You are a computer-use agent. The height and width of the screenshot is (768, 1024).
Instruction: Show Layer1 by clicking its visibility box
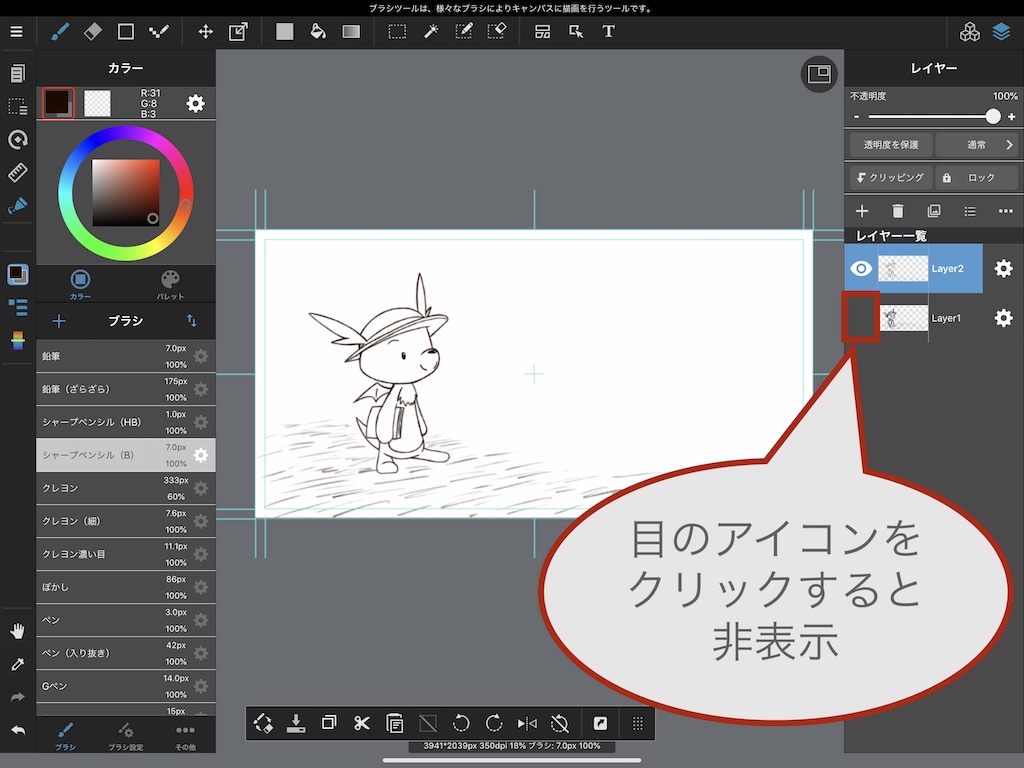pyautogui.click(x=860, y=318)
